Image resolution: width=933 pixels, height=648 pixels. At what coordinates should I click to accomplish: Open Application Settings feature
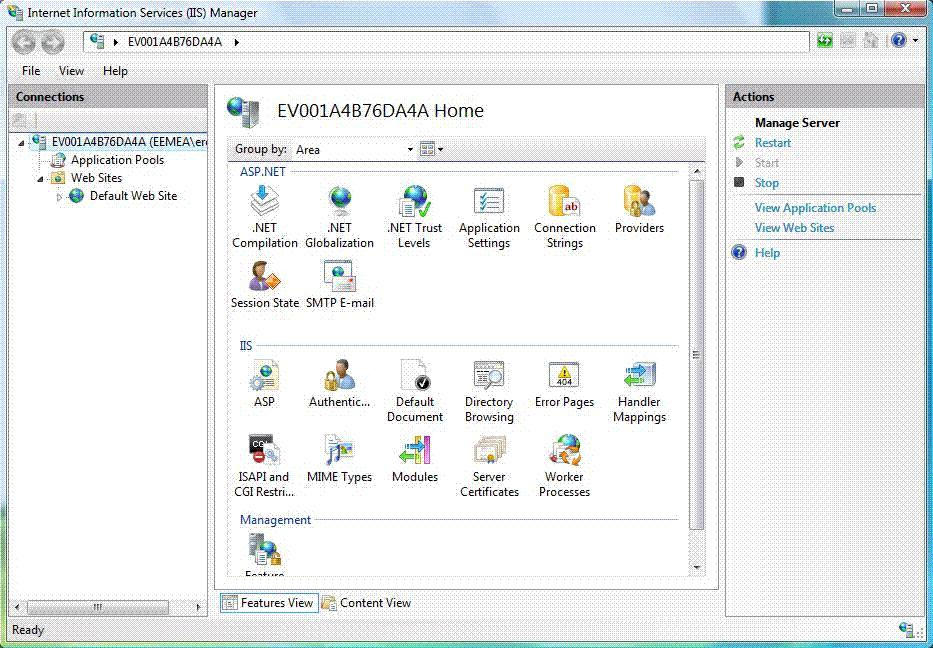489,217
